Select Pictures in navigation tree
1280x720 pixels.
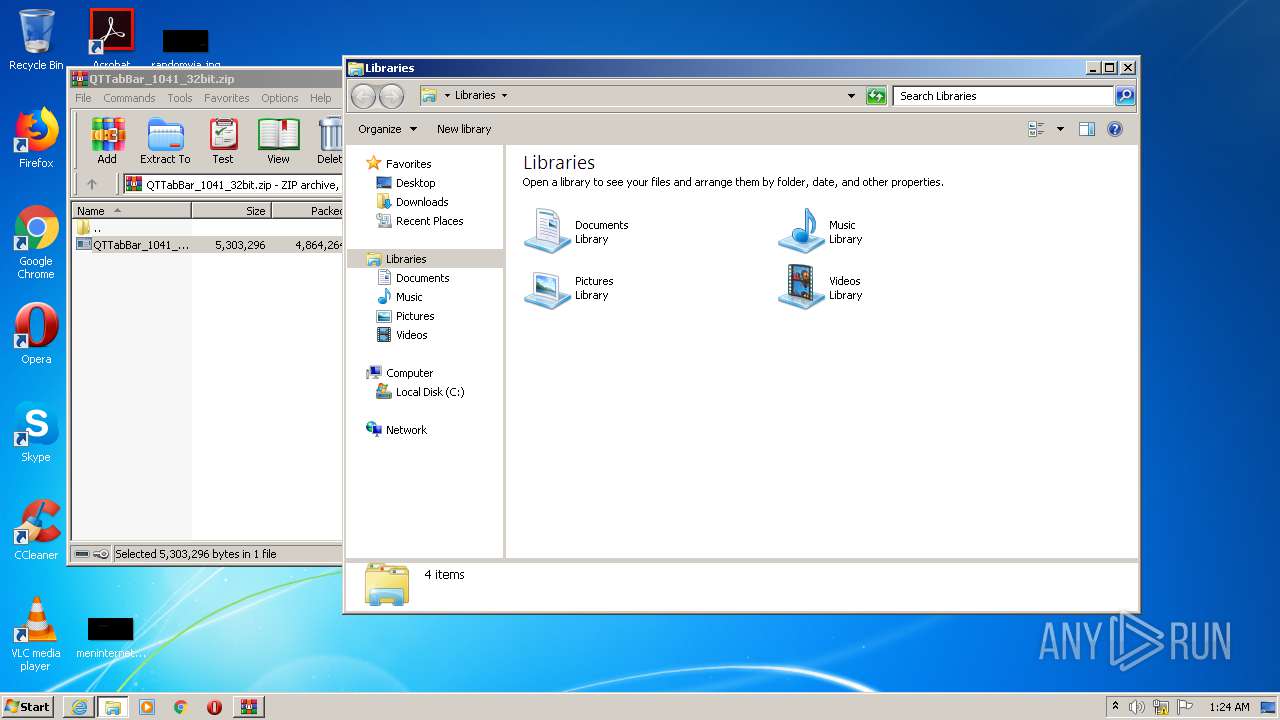tap(414, 316)
